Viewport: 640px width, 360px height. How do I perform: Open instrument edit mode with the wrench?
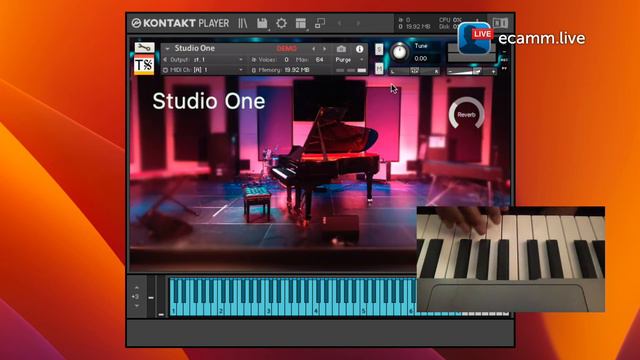(144, 48)
